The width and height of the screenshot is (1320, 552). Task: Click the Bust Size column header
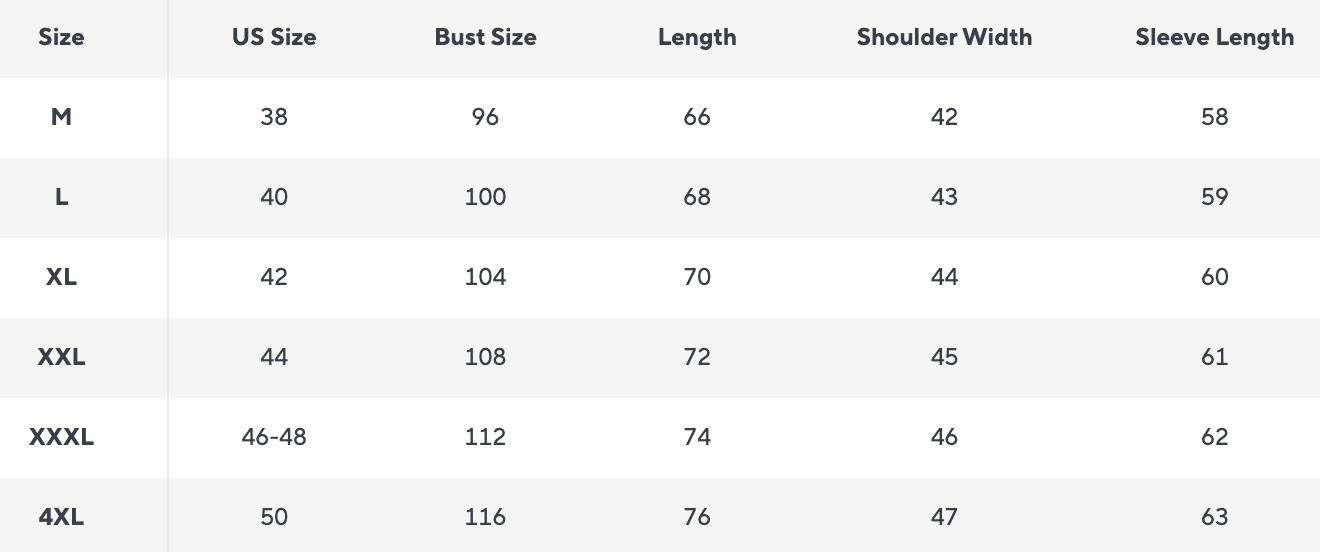point(485,38)
